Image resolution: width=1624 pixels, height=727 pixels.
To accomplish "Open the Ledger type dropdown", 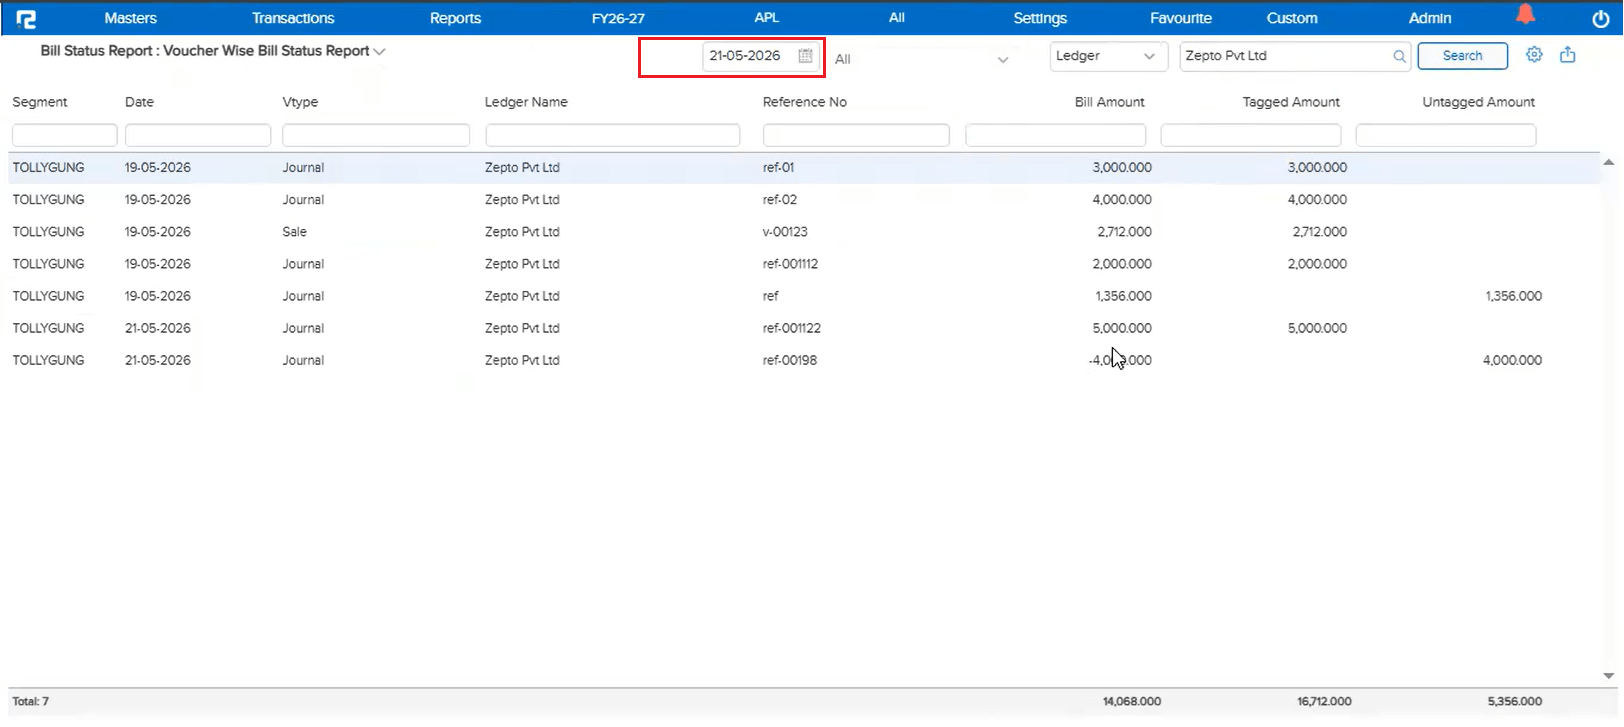I will pos(1108,56).
